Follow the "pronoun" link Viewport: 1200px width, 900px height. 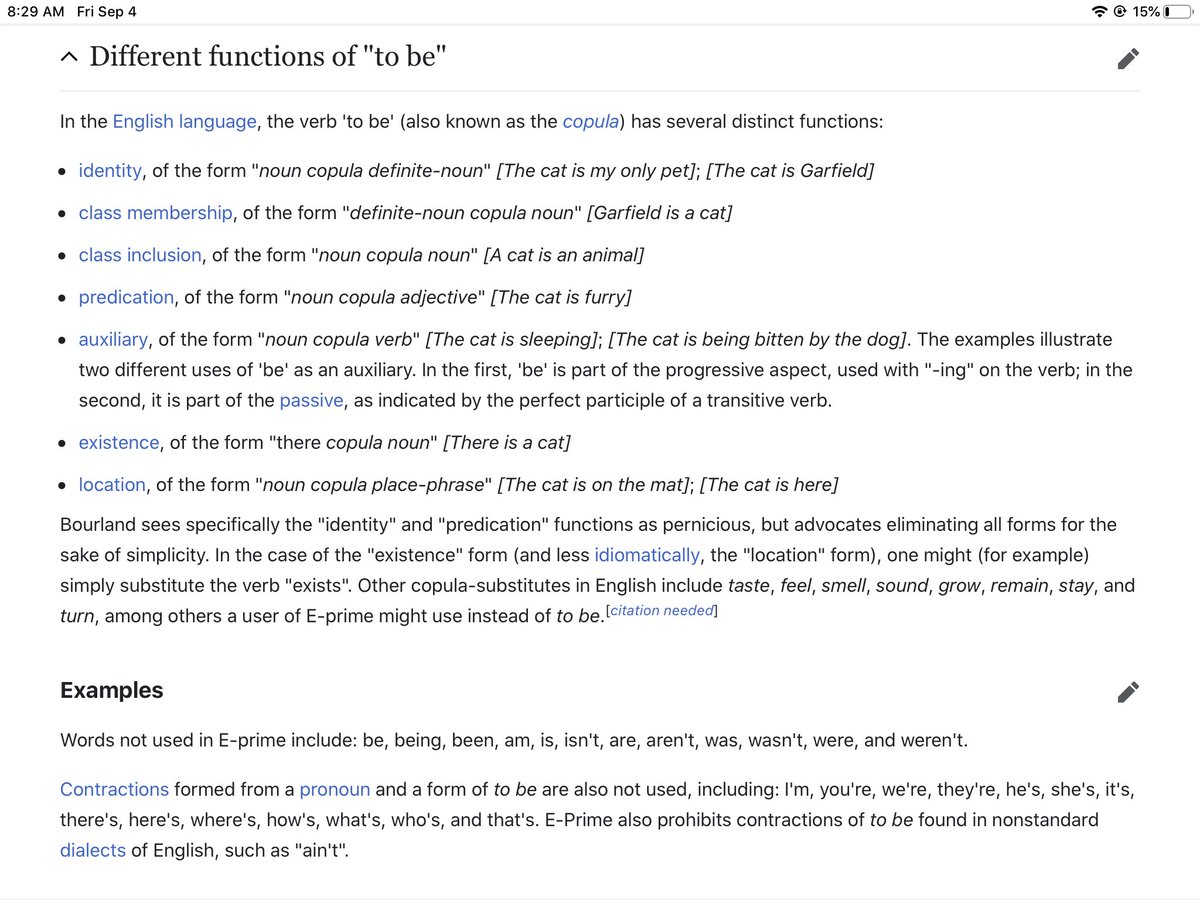tap(335, 789)
